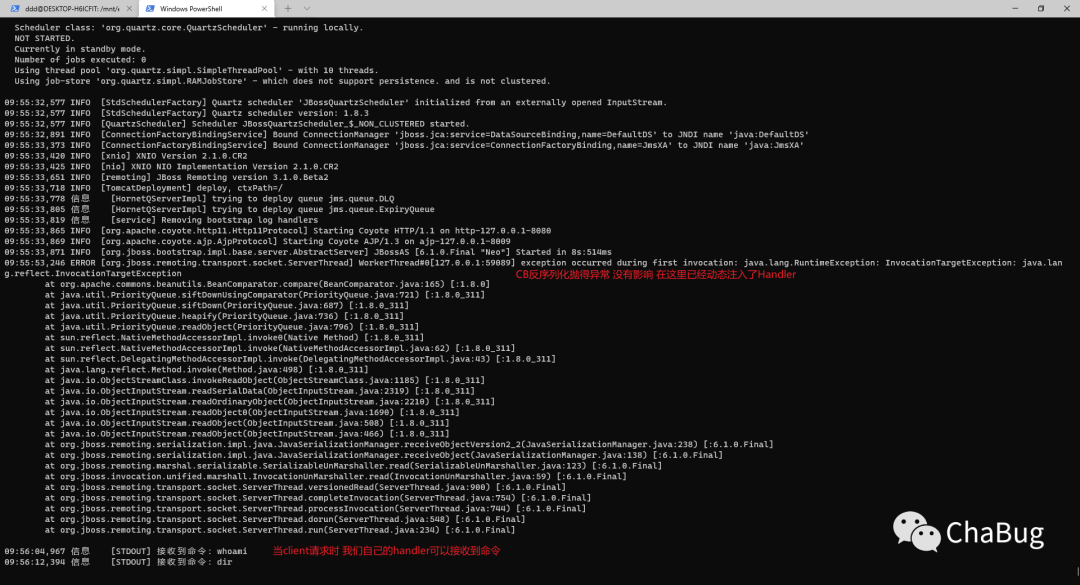
Task: Click the icon on the ddd@DESKTOP tab
Action: pyautogui.click(x=14, y=8)
